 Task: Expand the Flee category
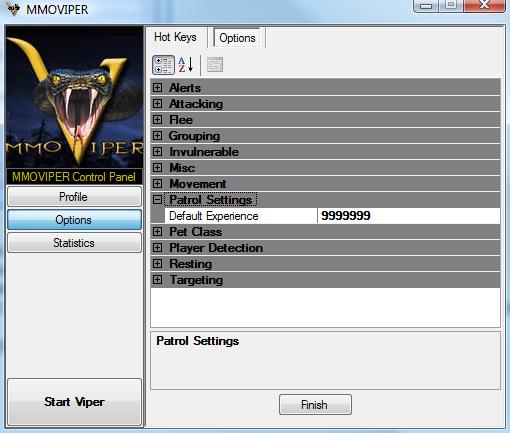157,120
